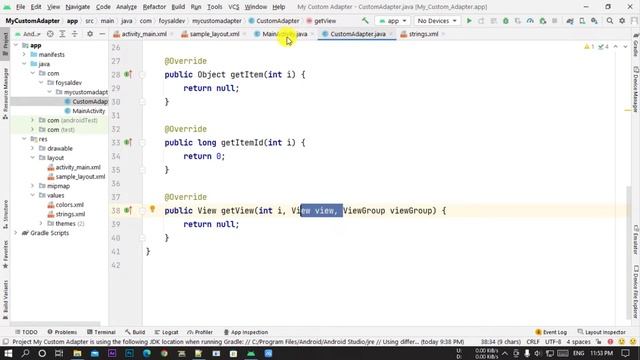Expand the mipmap folder

coord(33,186)
